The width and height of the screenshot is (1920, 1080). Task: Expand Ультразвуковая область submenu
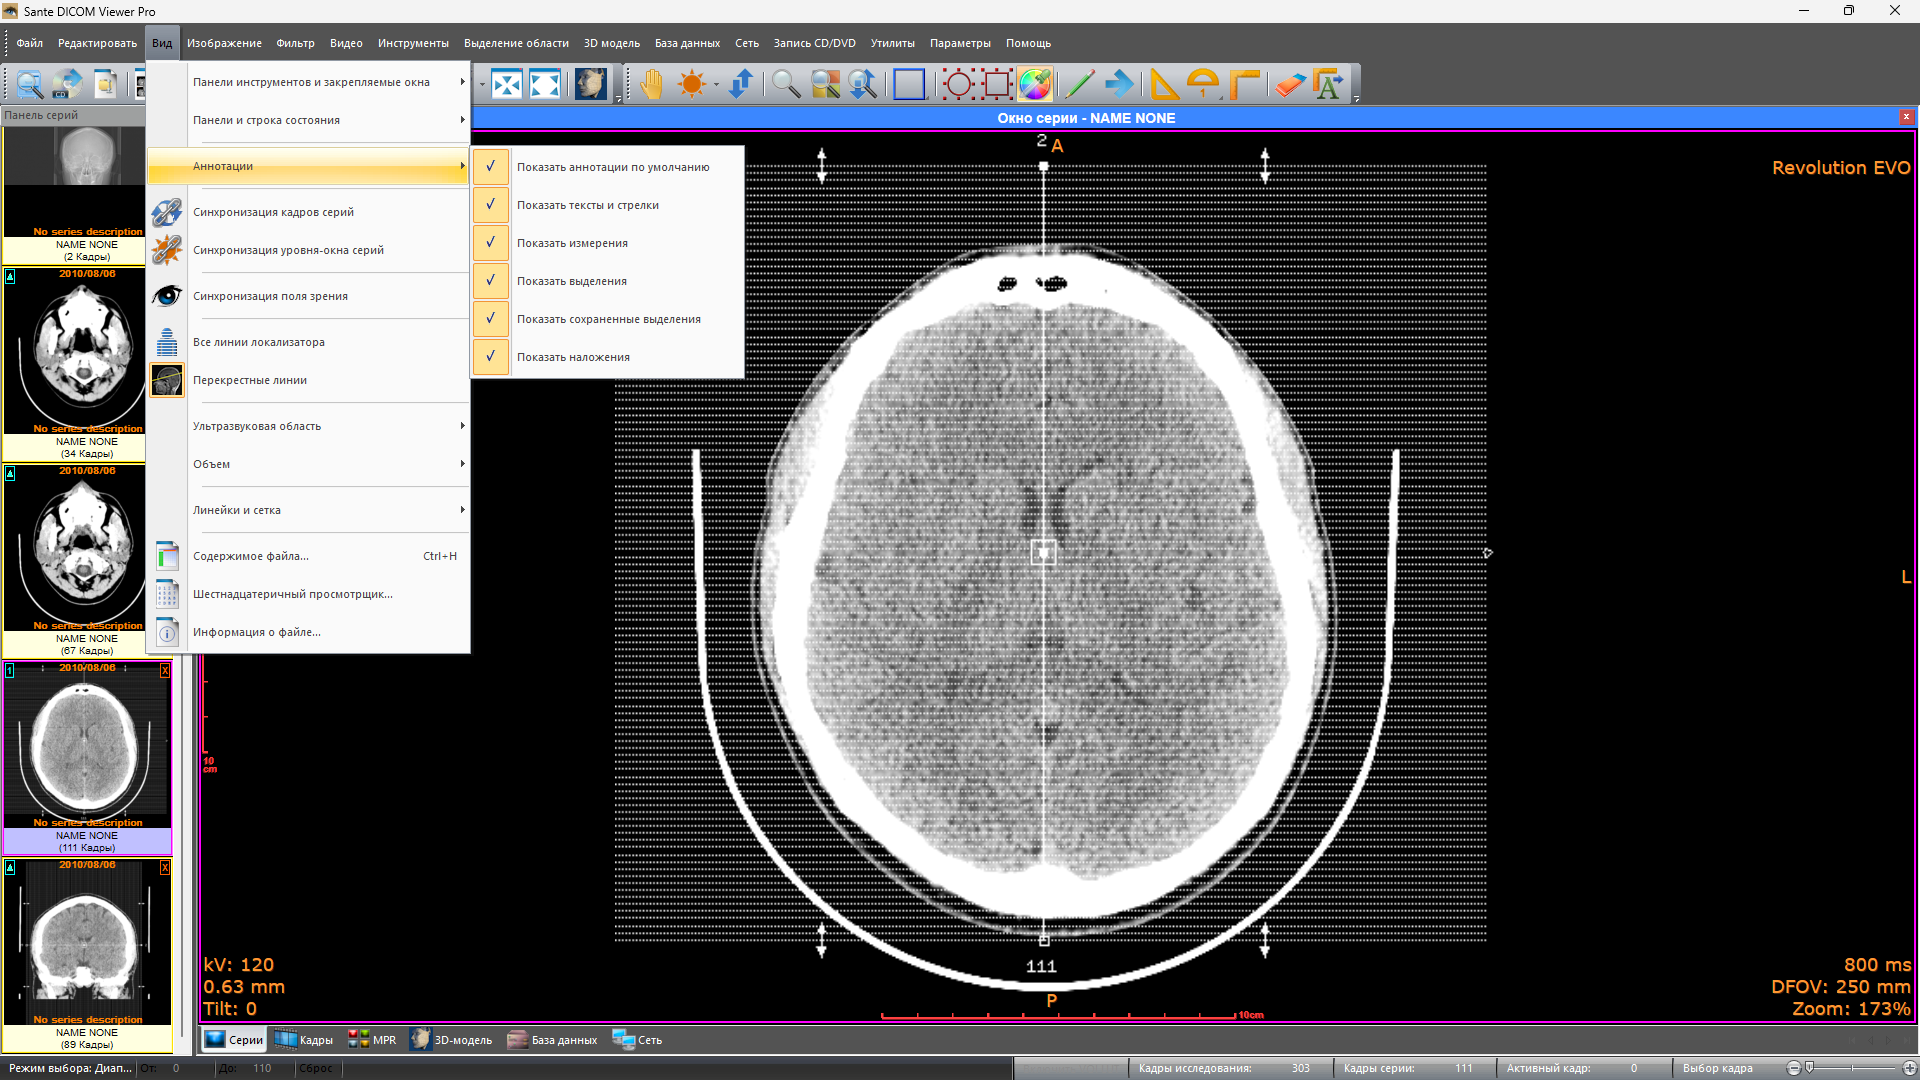click(x=309, y=426)
